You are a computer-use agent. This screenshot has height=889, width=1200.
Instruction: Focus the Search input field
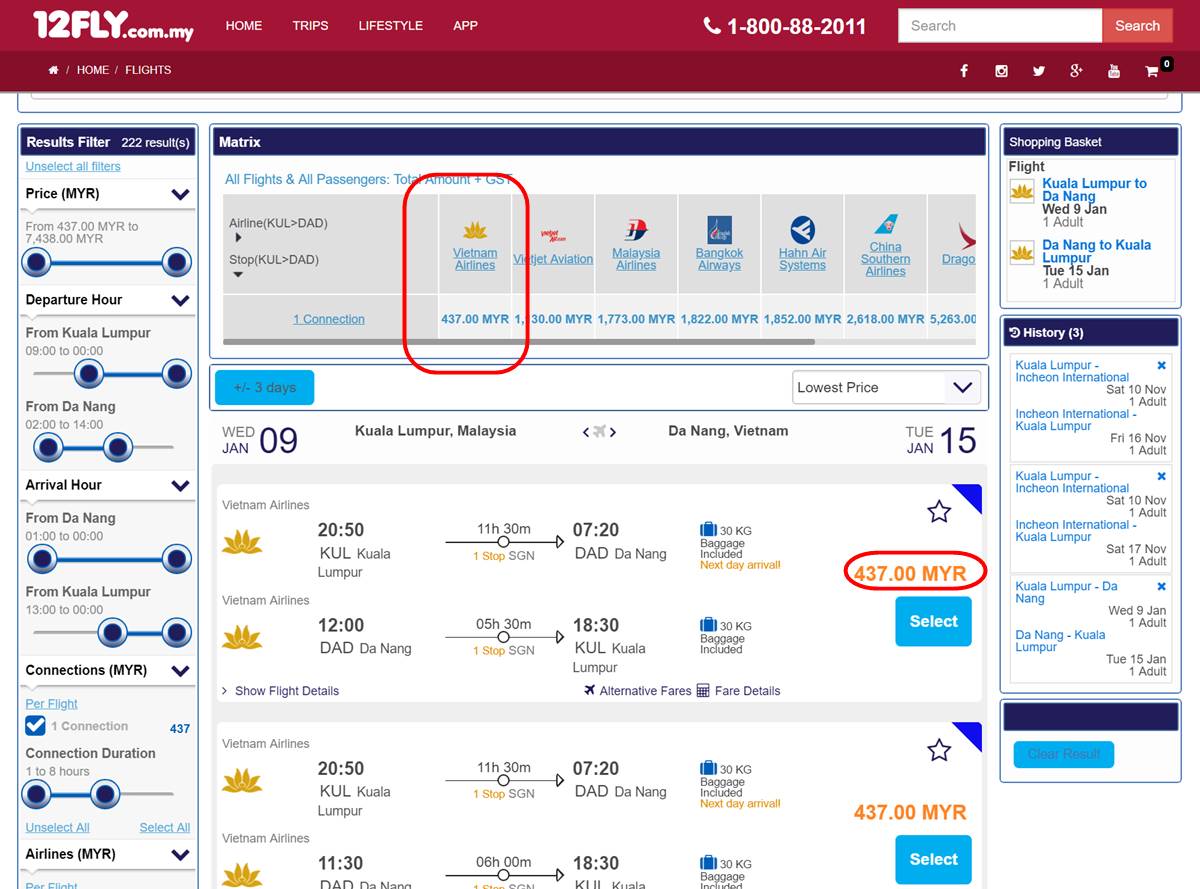[1000, 26]
